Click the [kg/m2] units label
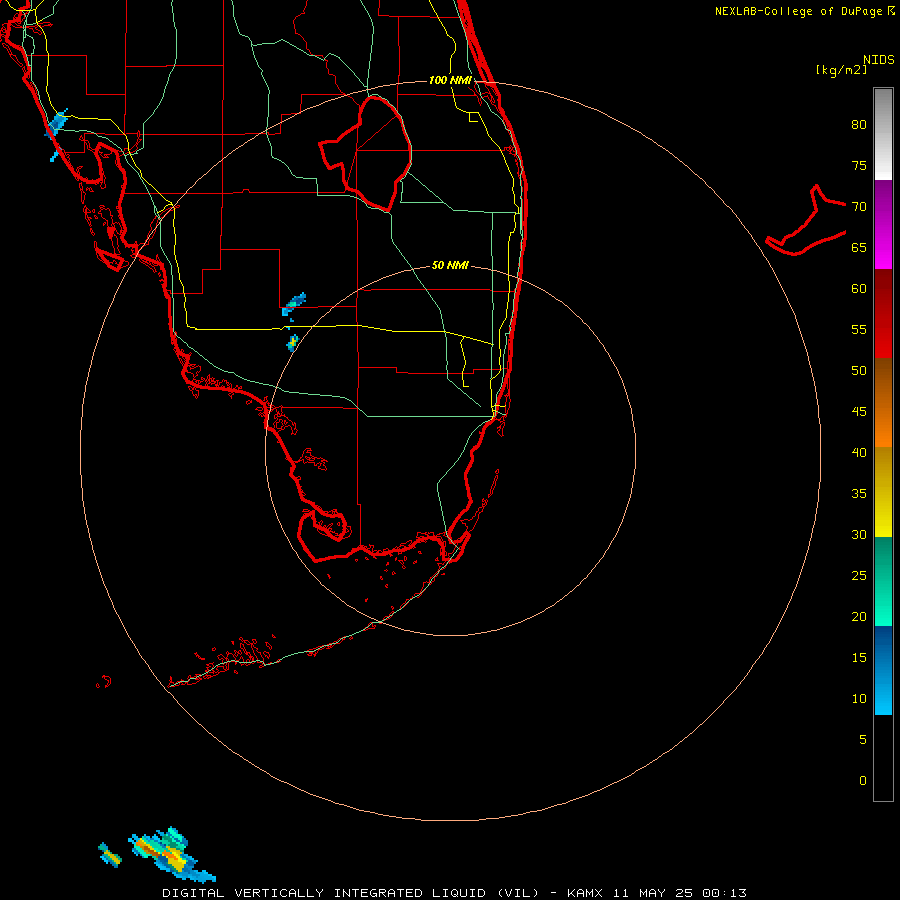The width and height of the screenshot is (900, 900). point(841,70)
